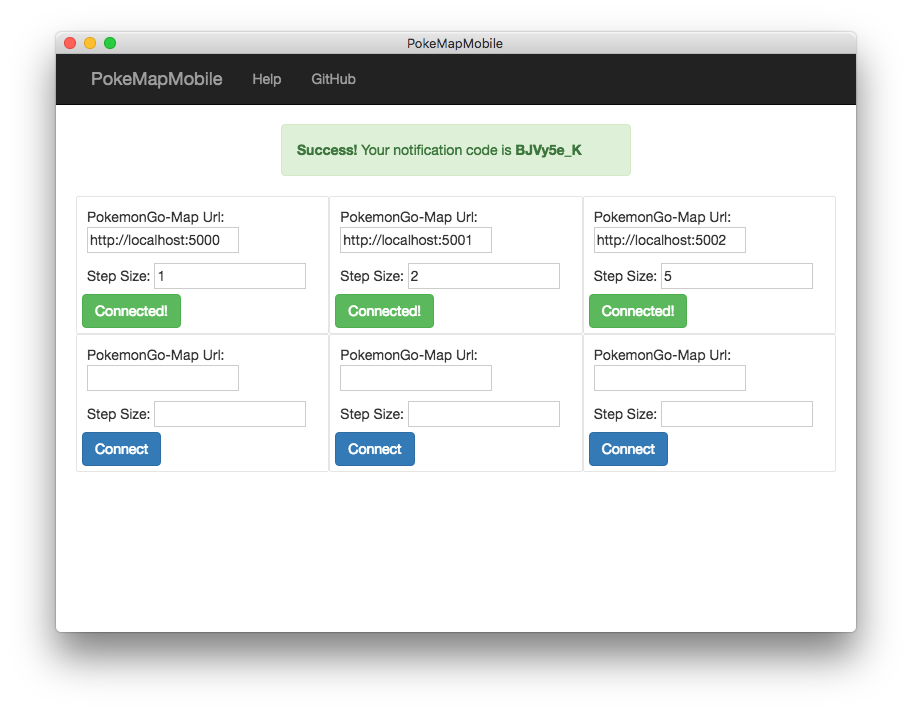Focus empty Map Url field, bottom-left card

163,378
